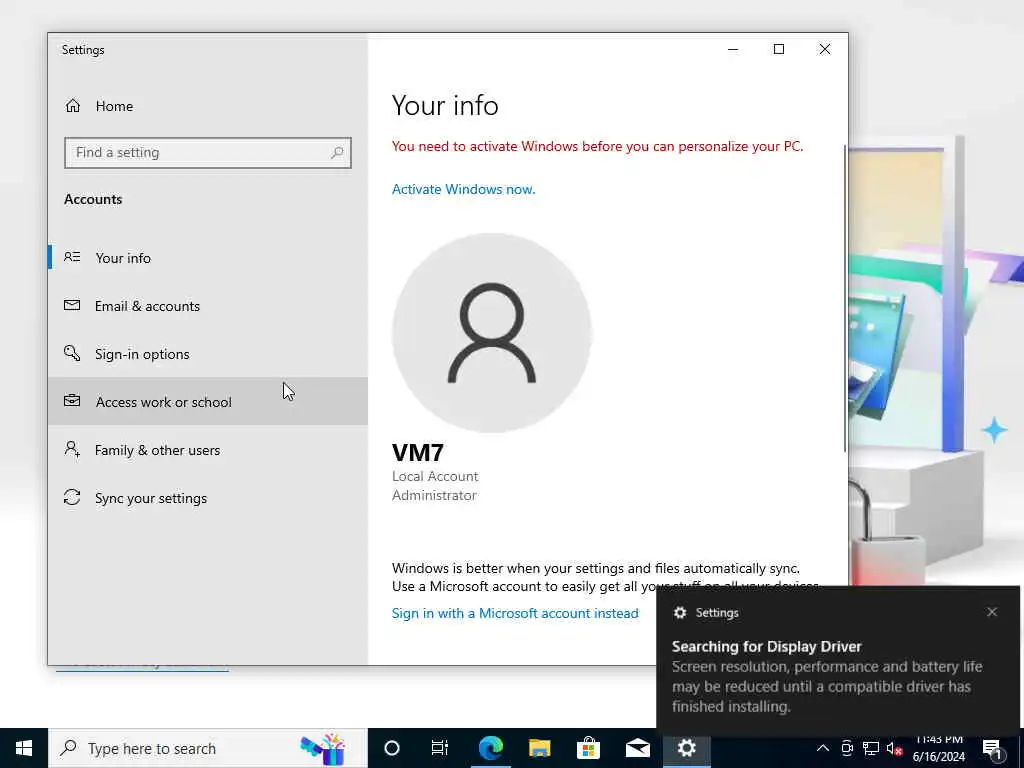1024x768 pixels.
Task: Click the Sync your settings arrows icon
Action: click(72, 498)
